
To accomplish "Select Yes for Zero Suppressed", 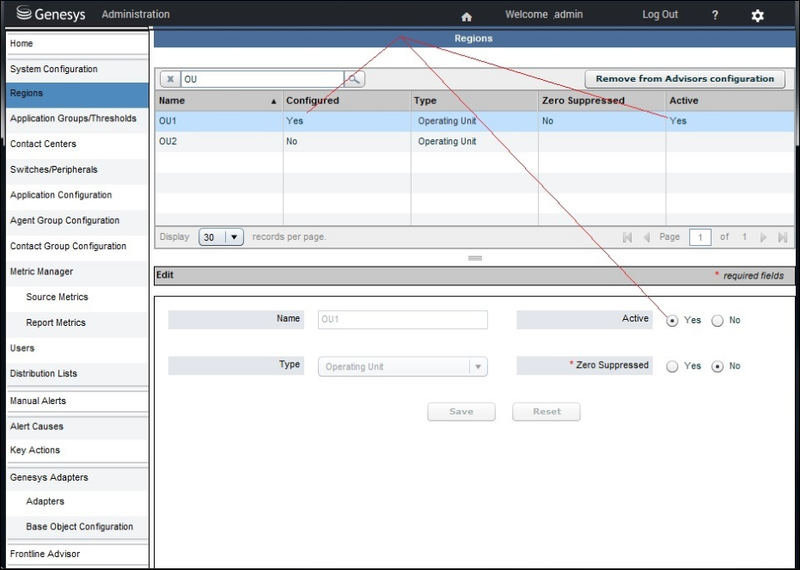I will [672, 367].
